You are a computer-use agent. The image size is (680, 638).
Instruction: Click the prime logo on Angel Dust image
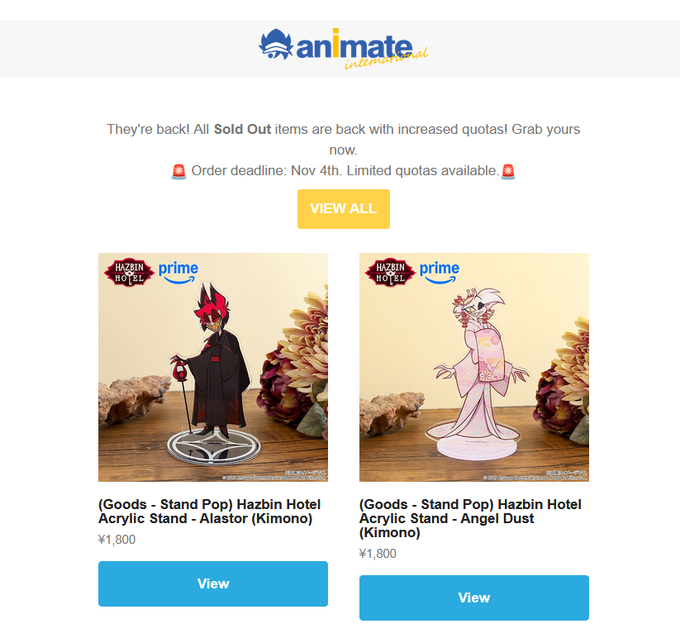coord(439,272)
